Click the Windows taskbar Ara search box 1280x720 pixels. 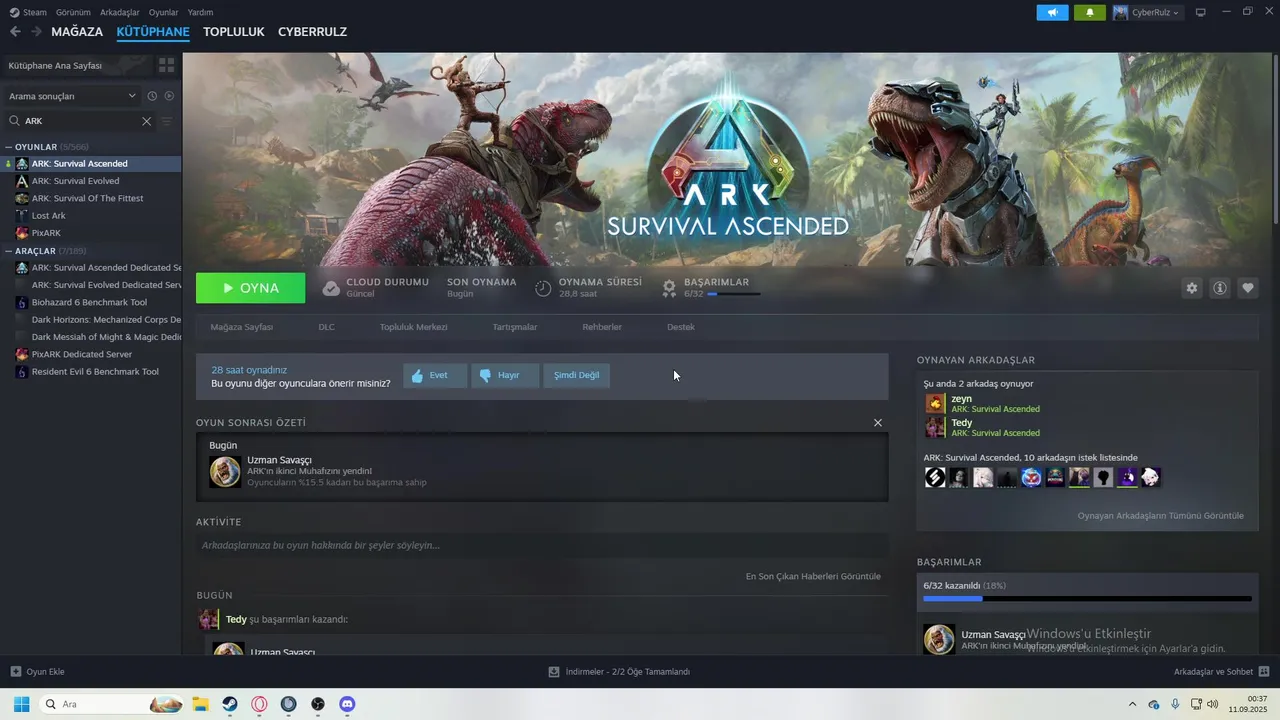pyautogui.click(x=112, y=704)
